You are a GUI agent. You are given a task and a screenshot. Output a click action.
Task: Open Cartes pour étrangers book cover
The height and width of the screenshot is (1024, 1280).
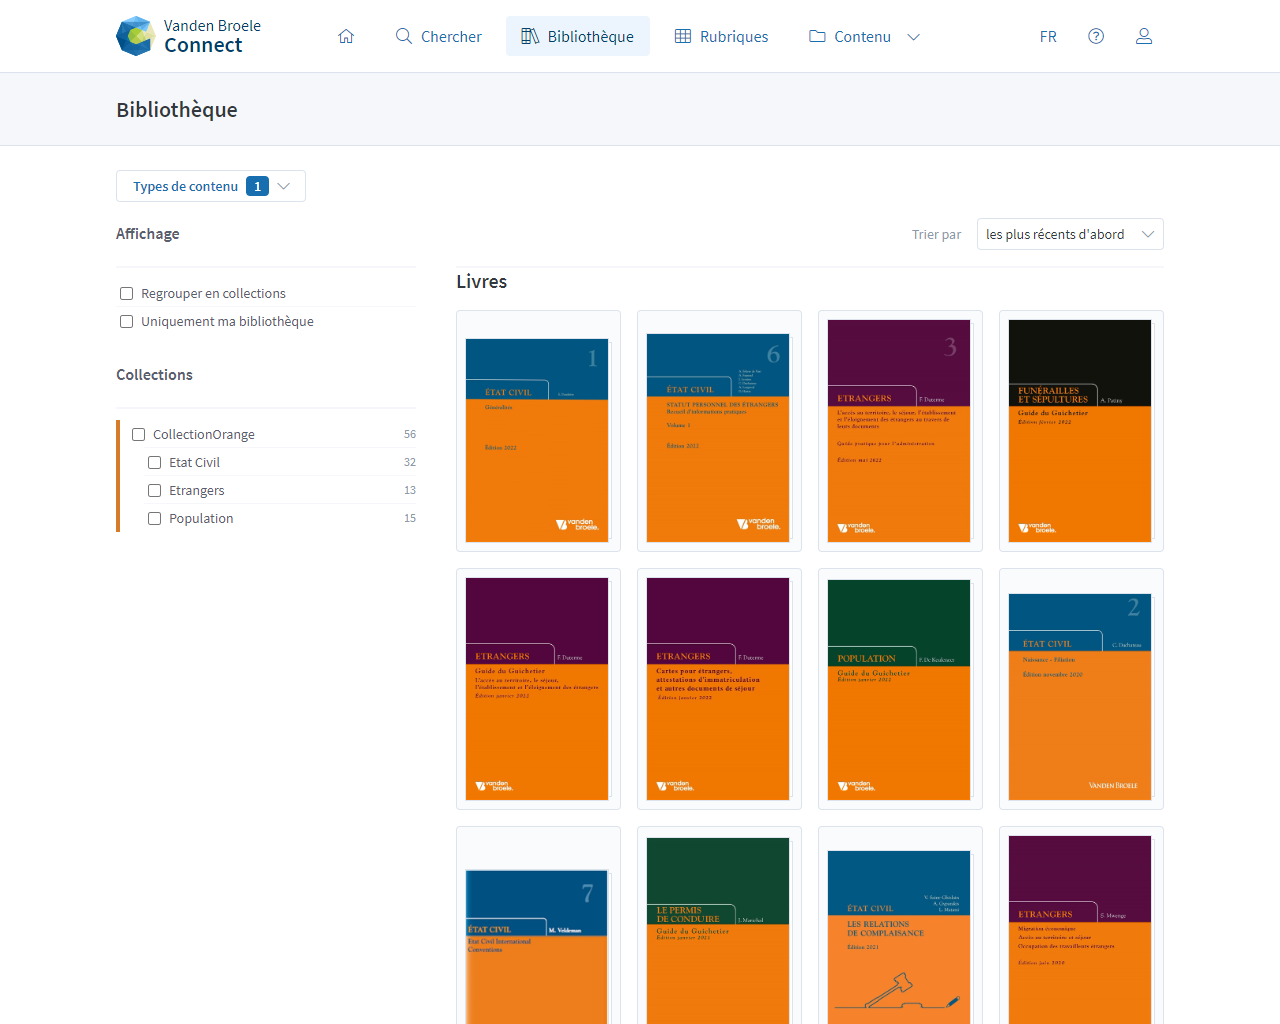coord(719,689)
